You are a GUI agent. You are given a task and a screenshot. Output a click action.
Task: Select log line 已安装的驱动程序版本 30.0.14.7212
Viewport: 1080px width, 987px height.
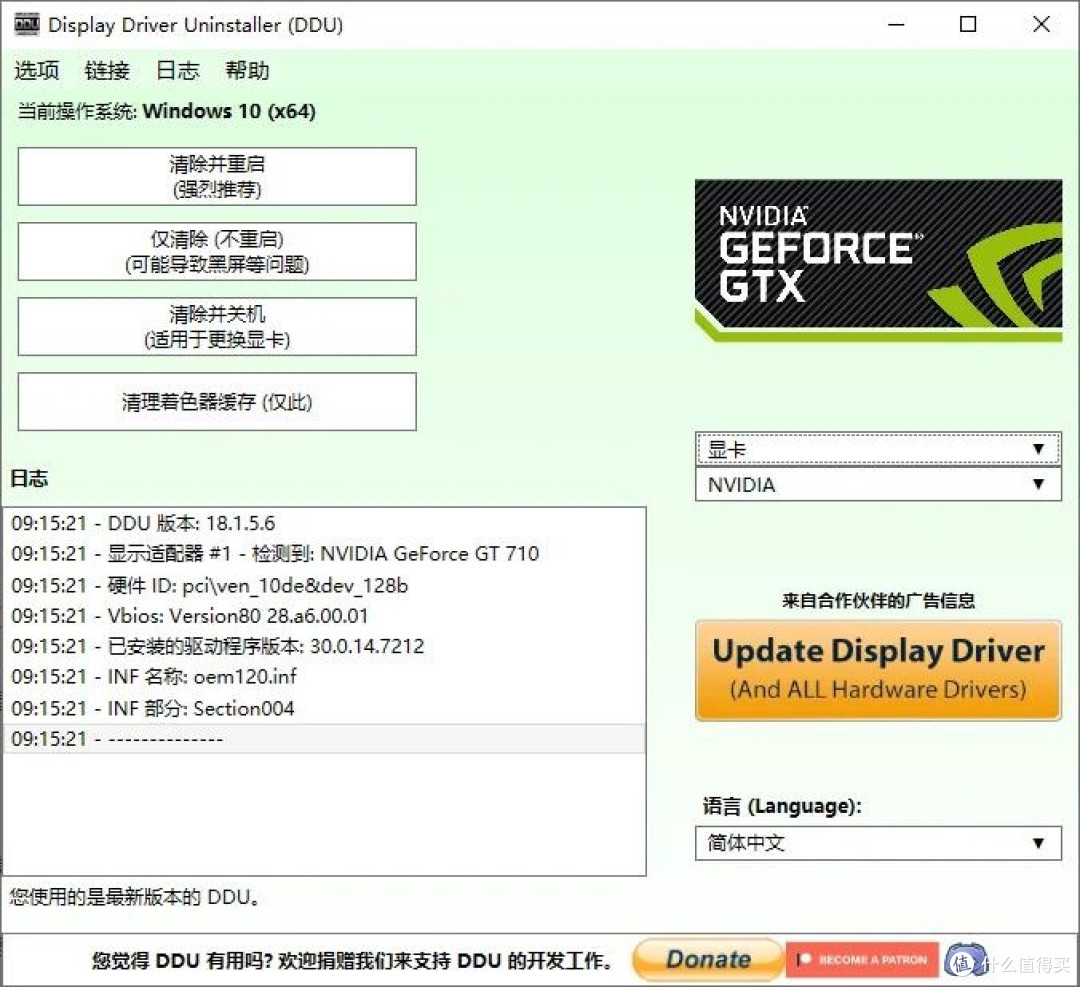(324, 646)
